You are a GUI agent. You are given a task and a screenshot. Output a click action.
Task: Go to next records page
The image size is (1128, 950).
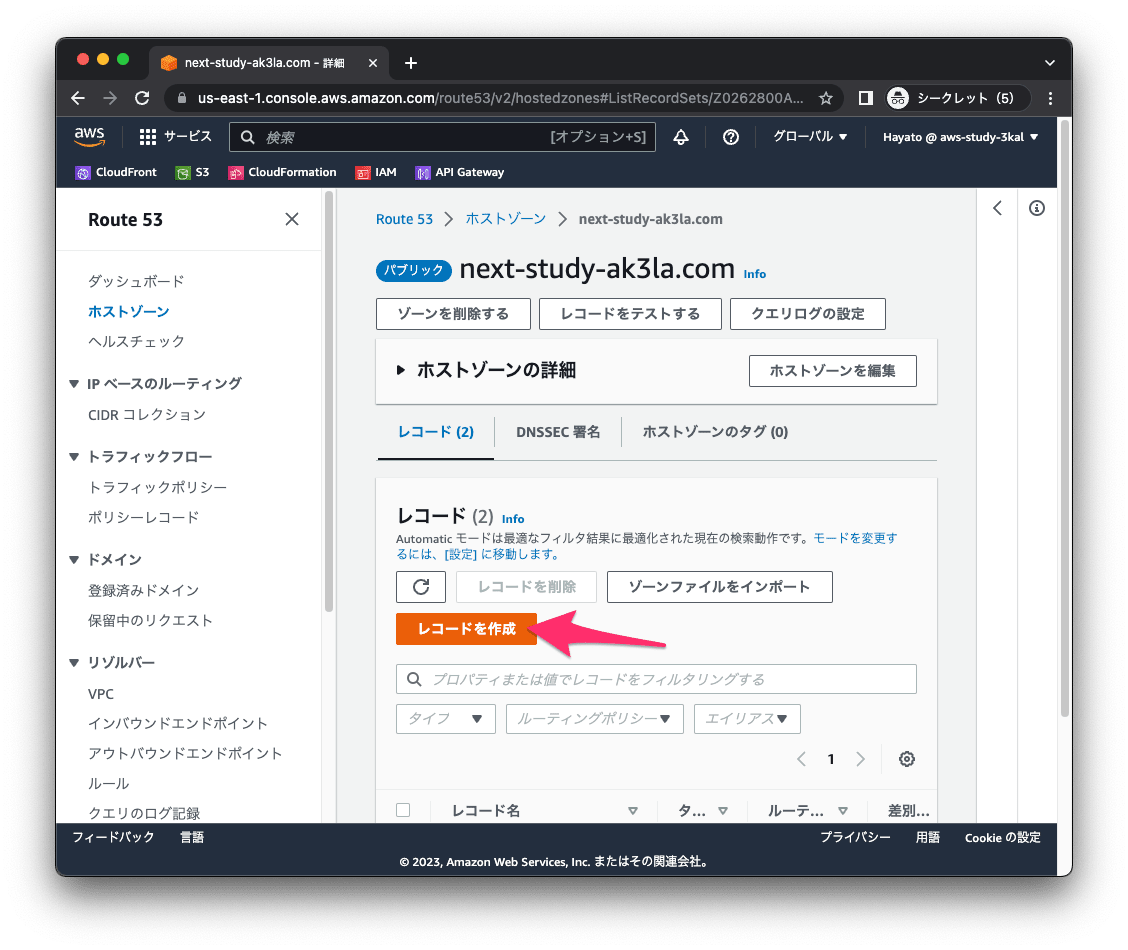860,759
